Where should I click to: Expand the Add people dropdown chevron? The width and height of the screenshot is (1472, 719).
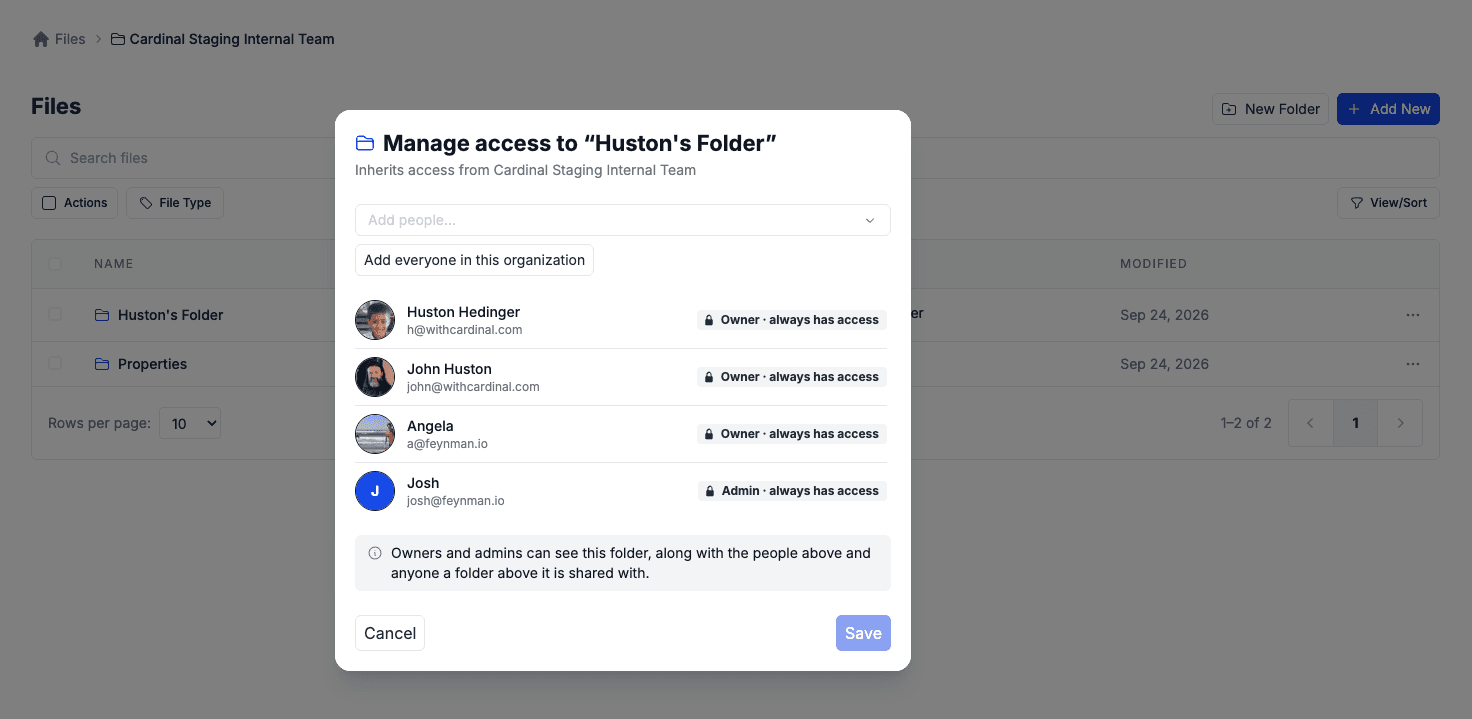pos(870,220)
